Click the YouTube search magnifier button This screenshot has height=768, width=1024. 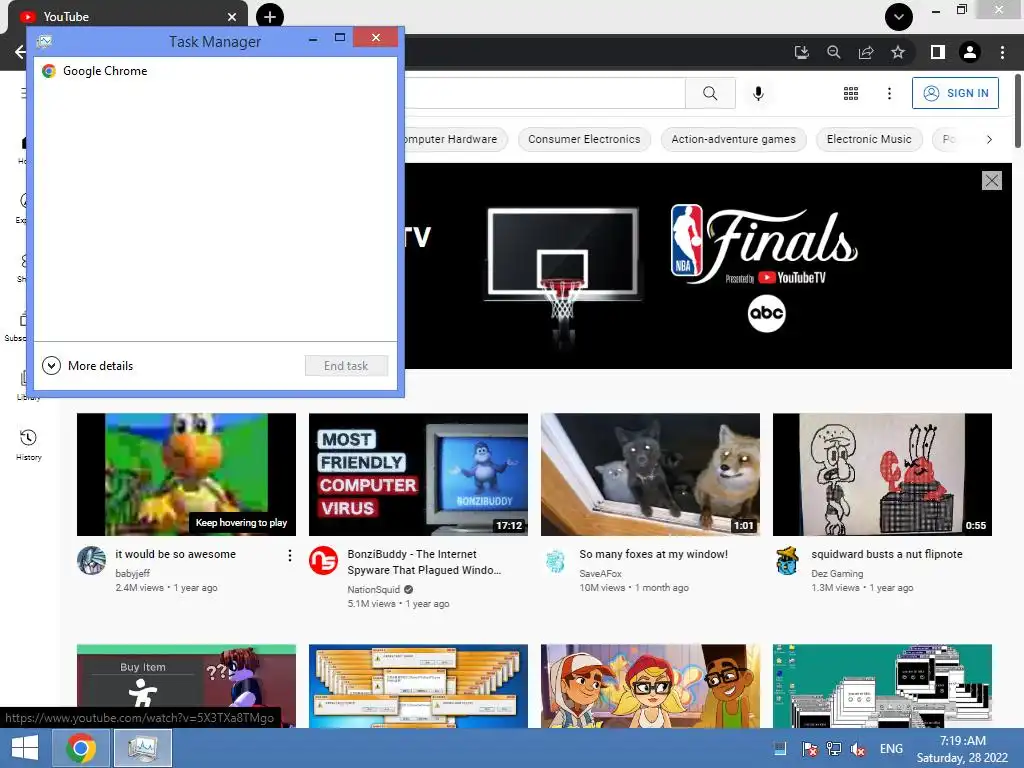[710, 93]
